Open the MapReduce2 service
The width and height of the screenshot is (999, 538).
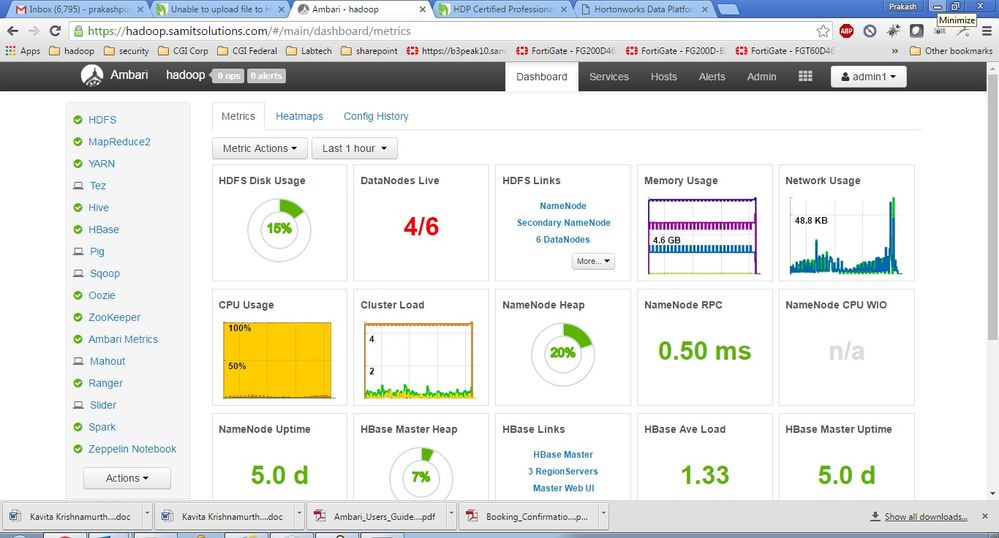tap(119, 142)
